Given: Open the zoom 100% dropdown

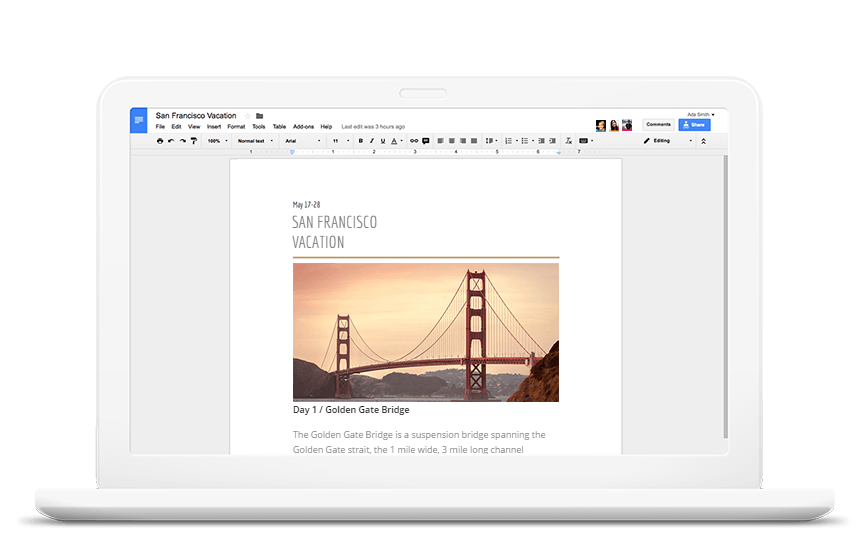Looking at the screenshot, I should [217, 141].
